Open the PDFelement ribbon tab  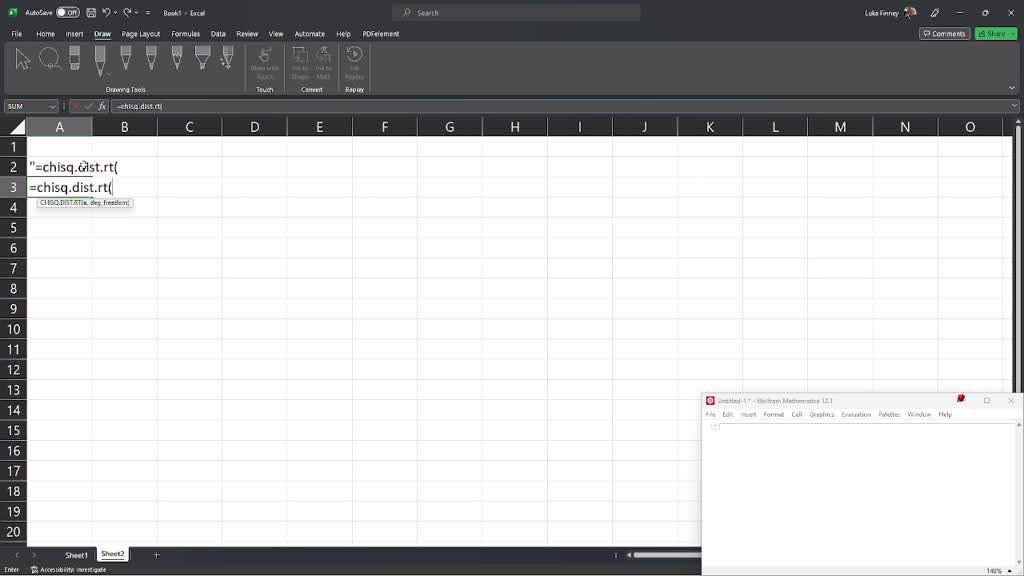(381, 33)
